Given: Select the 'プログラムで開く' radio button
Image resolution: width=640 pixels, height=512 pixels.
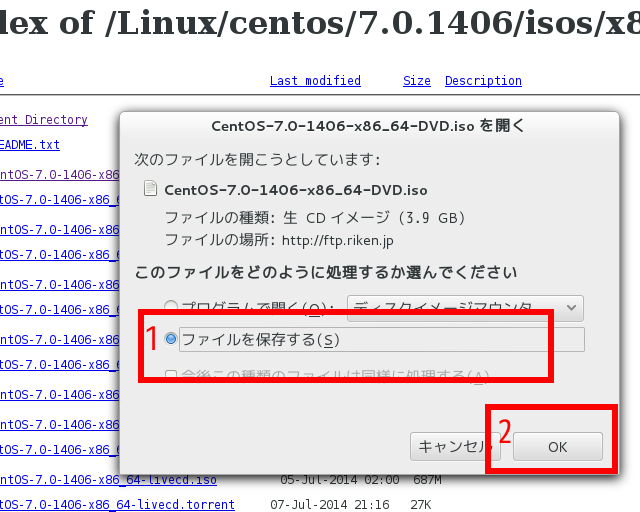Looking at the screenshot, I should pos(171,307).
